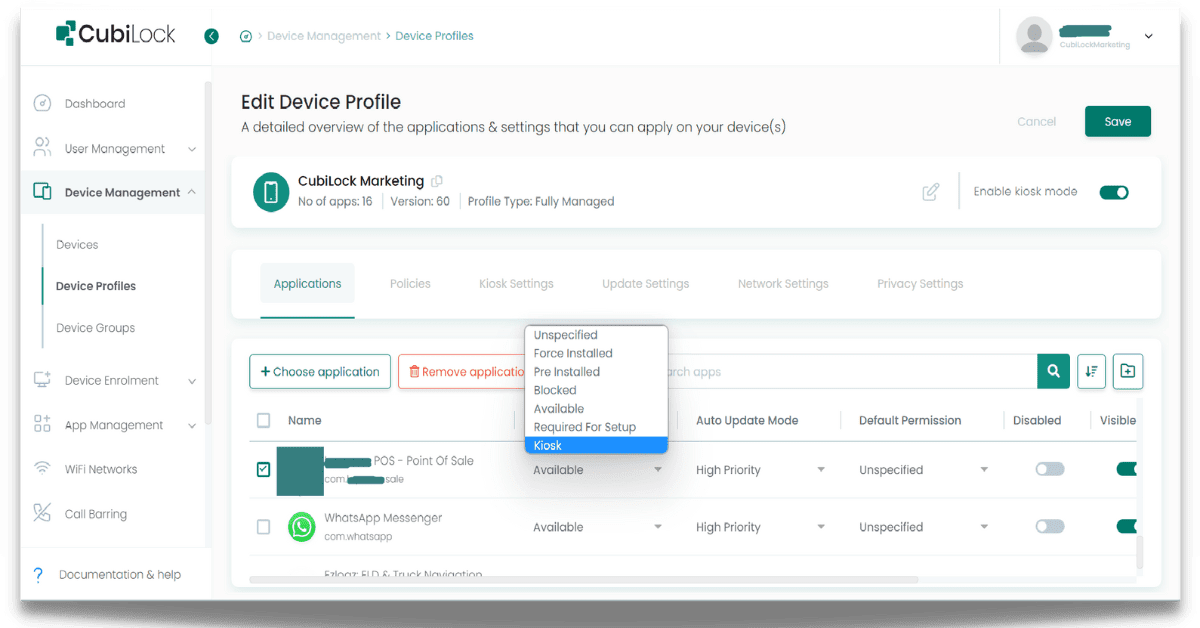
Task: Copy profile name CubiLock Marketing icon
Action: (436, 181)
